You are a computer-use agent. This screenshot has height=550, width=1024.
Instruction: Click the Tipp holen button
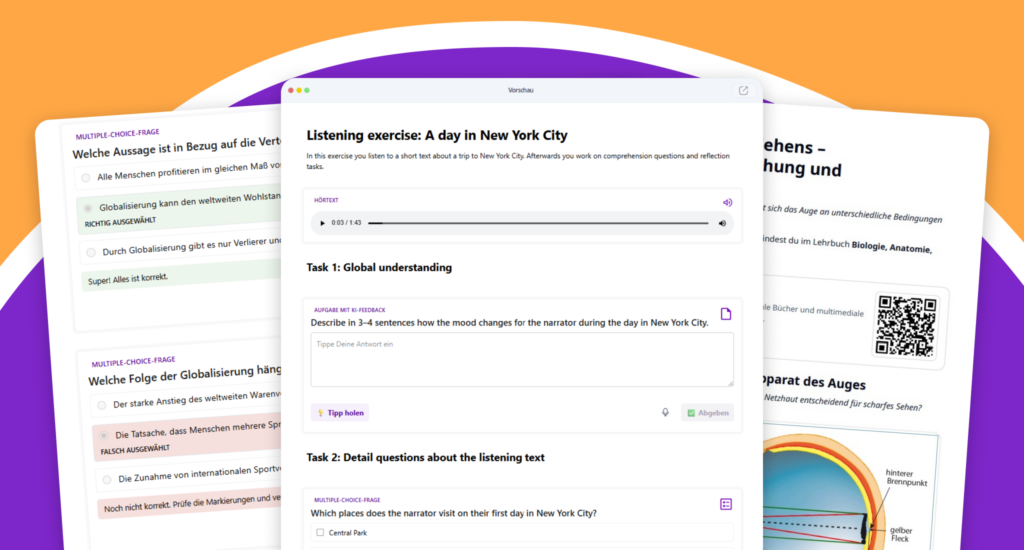pos(340,412)
